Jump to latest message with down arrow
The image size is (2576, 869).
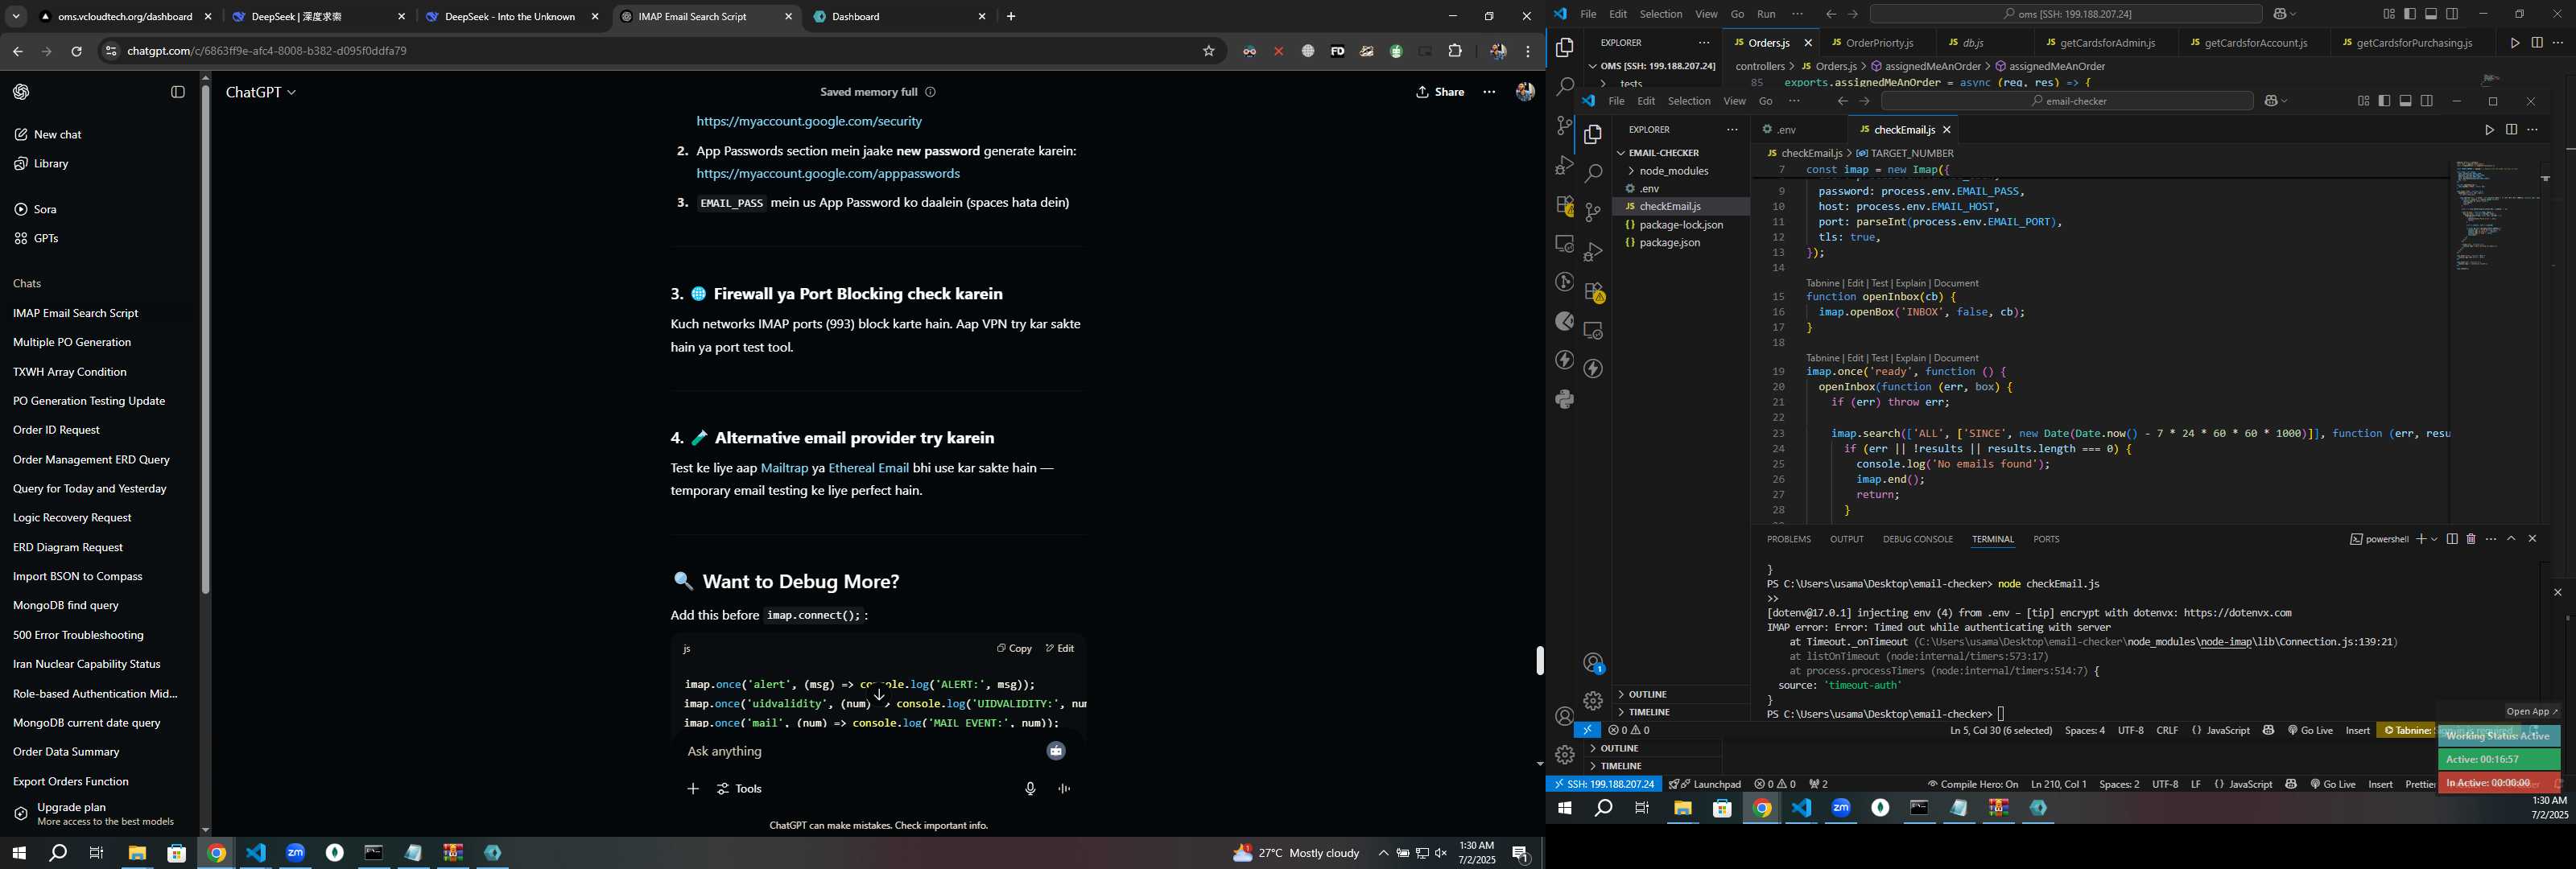click(x=879, y=694)
